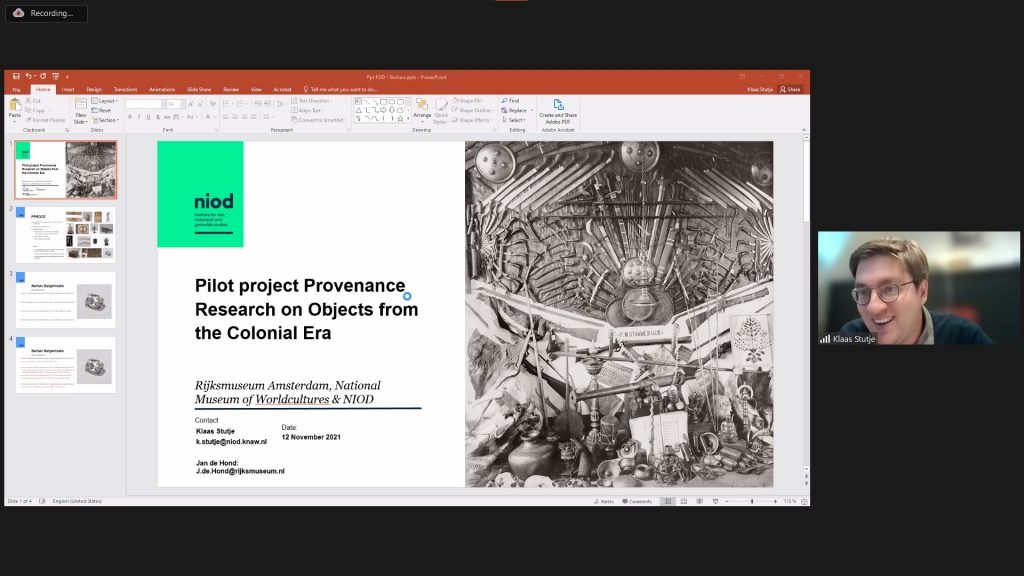
Task: Toggle italic formatting in the Font group
Action: click(x=139, y=115)
